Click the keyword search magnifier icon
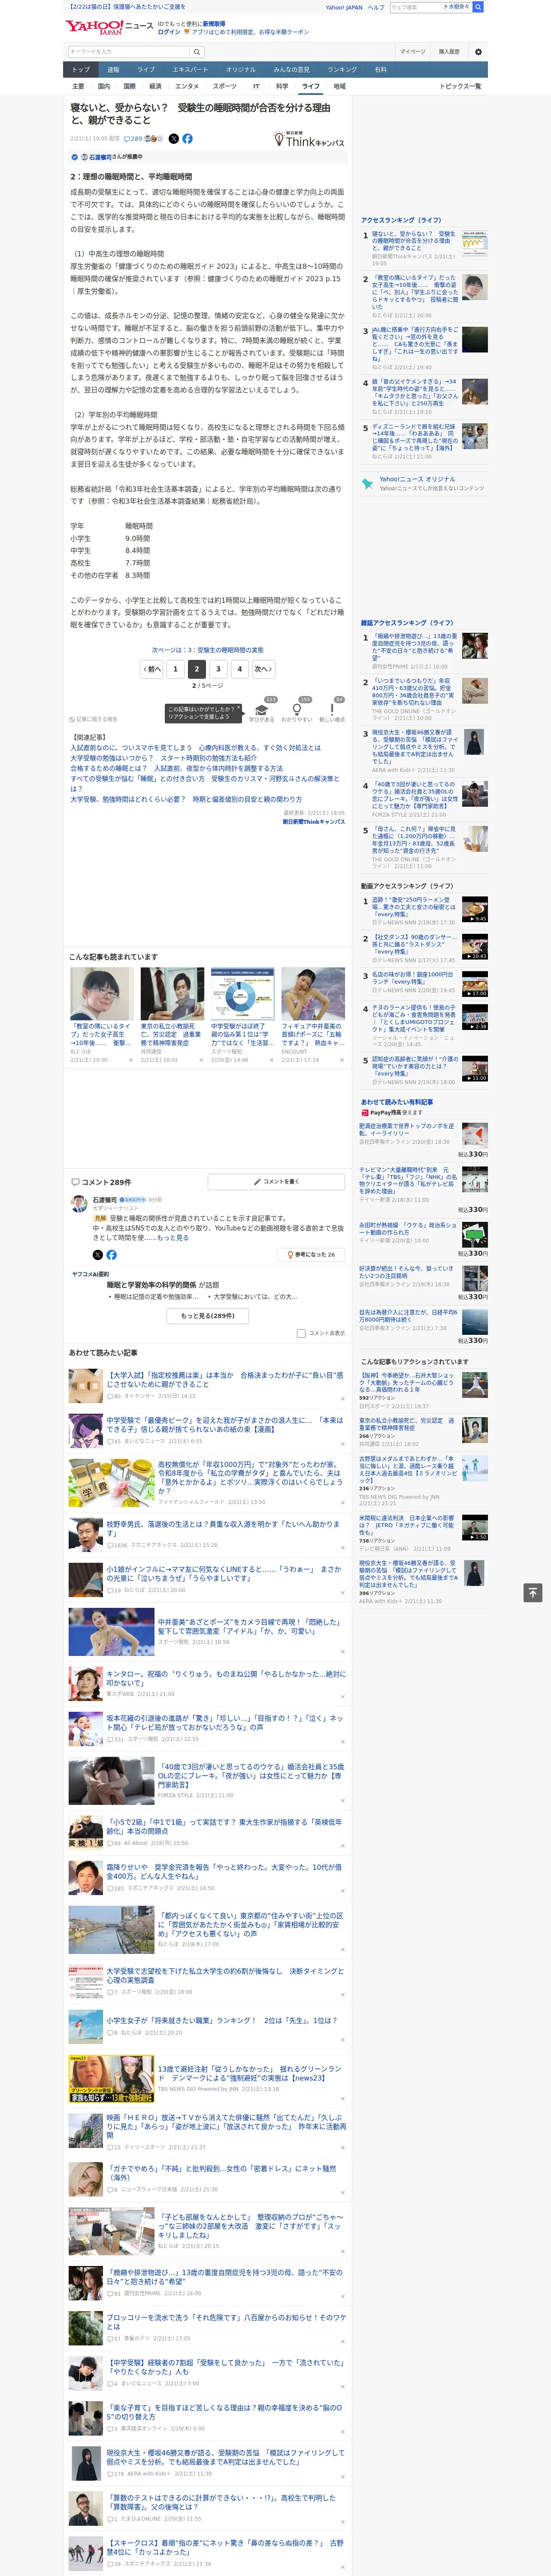 196,52
